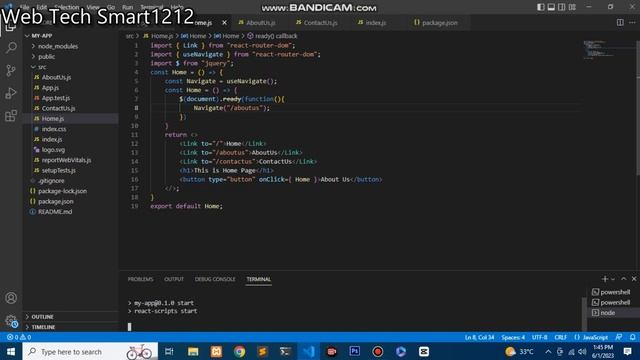This screenshot has height=360, width=640.
Task: Expand the node_modules folder
Action: click(70, 46)
